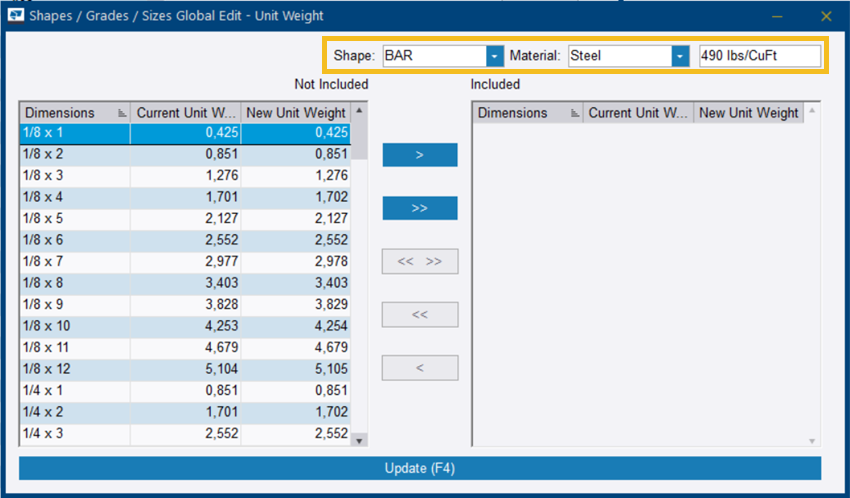The width and height of the screenshot is (850, 498).
Task: Include all items with double right arrow
Action: tap(419, 208)
